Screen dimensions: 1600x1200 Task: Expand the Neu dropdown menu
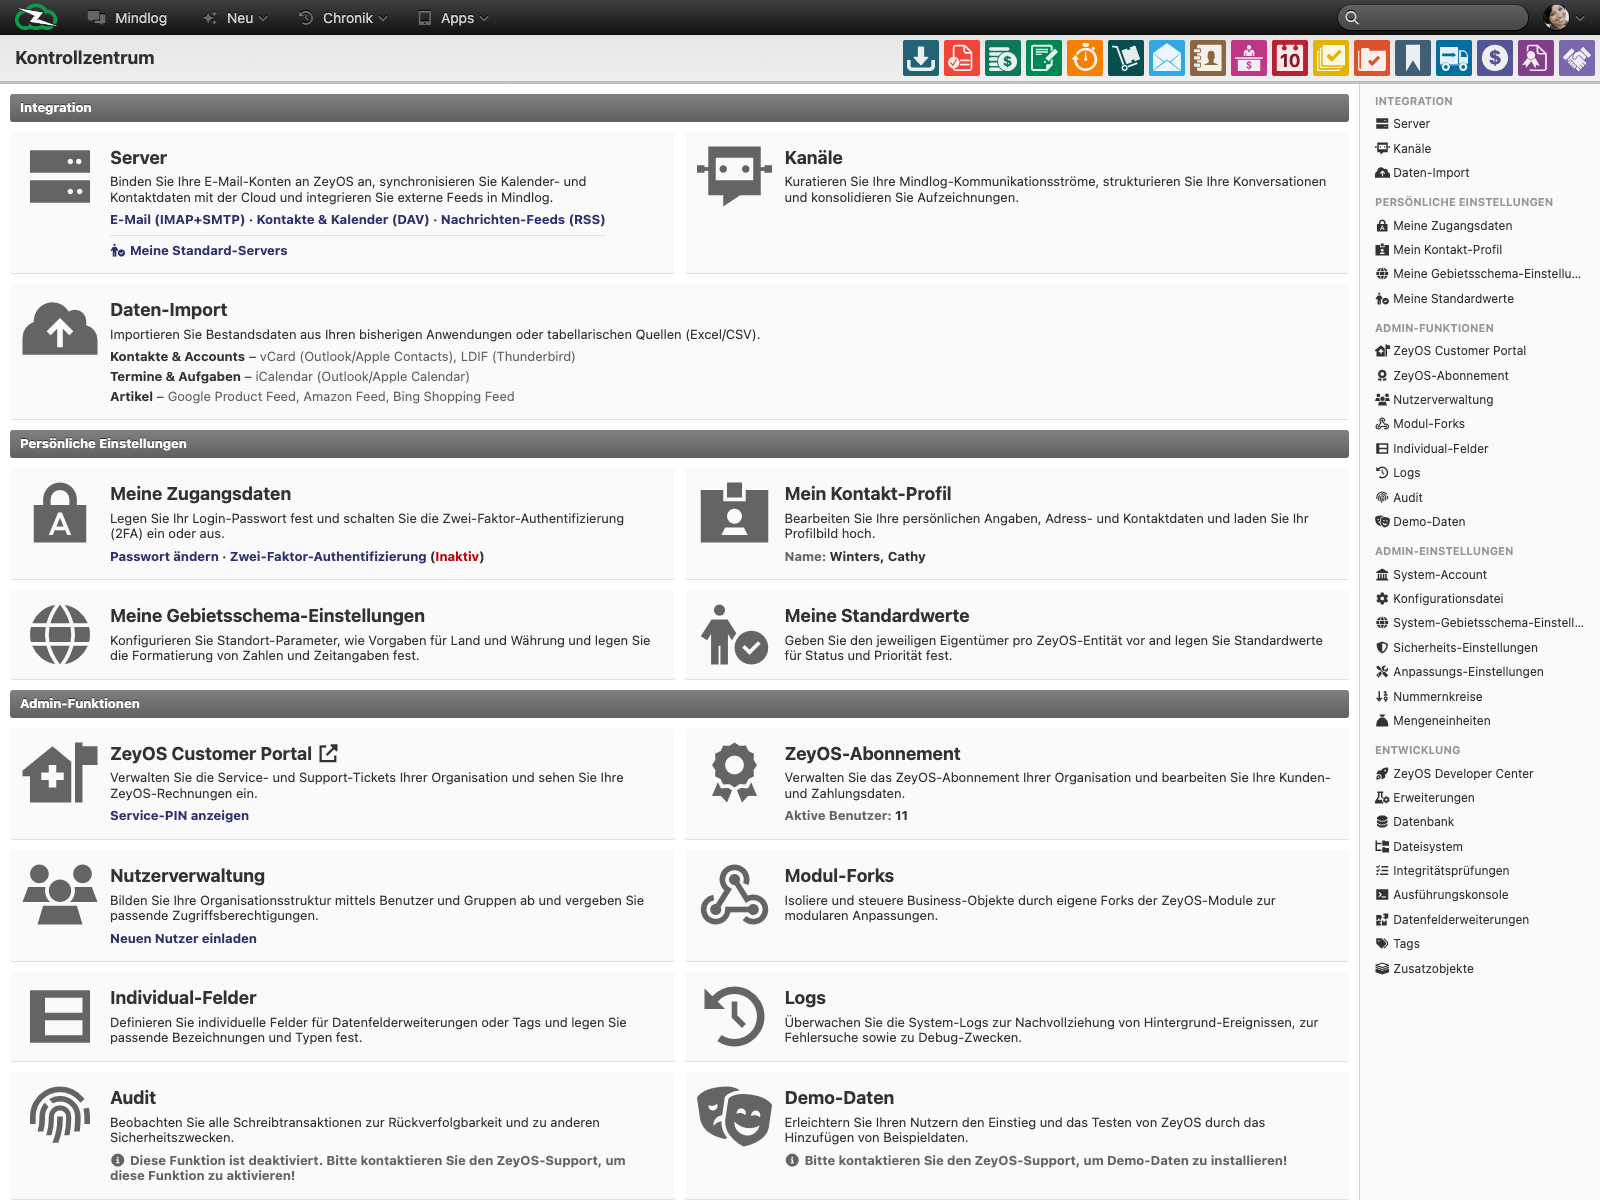pos(236,18)
